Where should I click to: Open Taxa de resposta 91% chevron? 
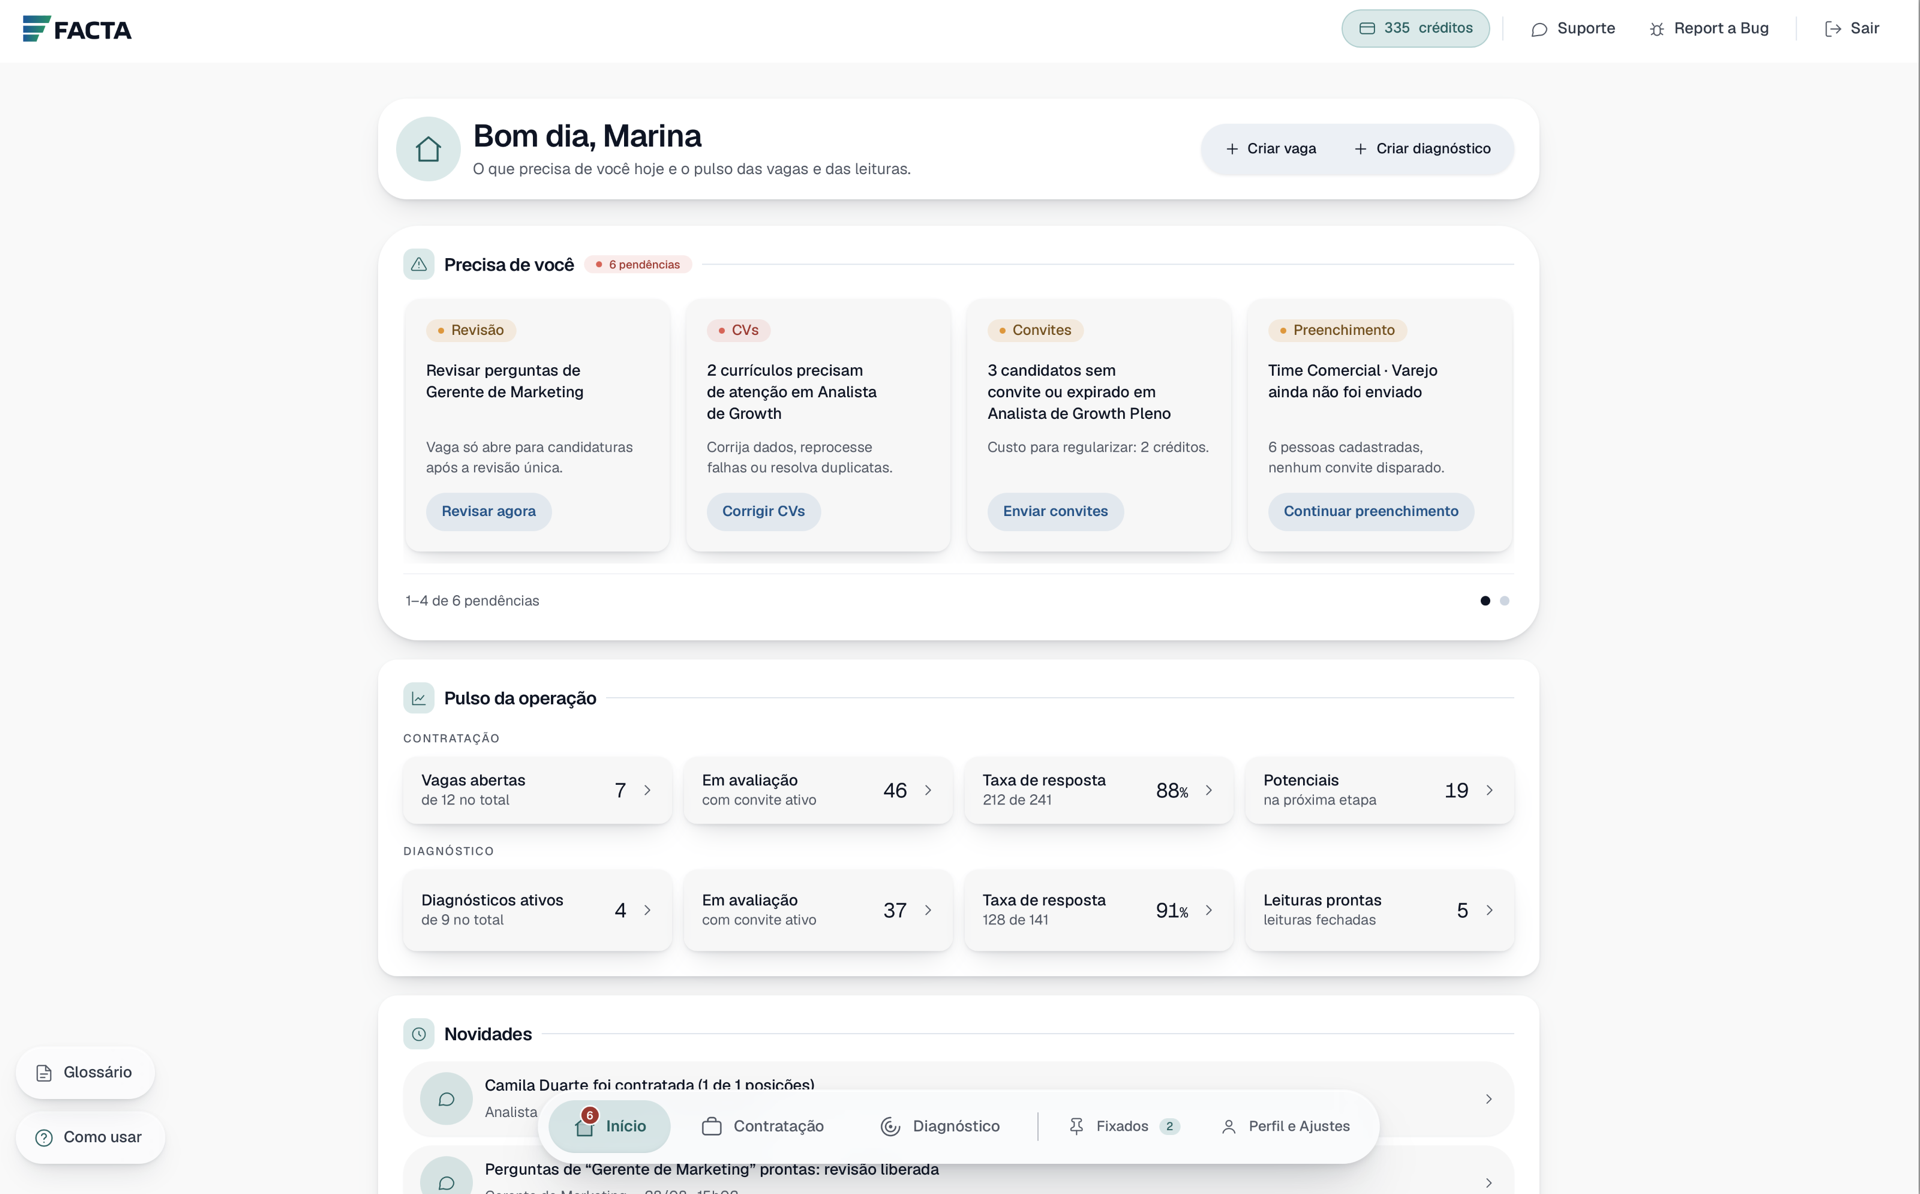pos(1209,910)
